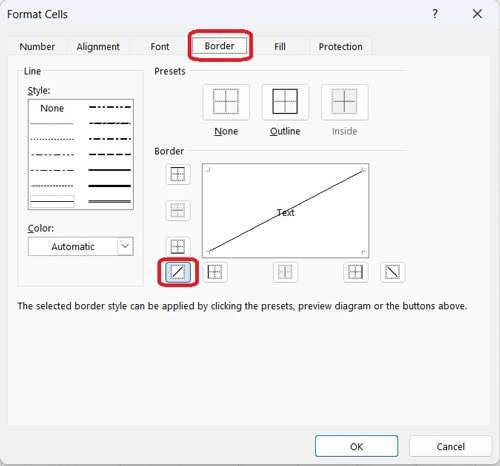This screenshot has height=466, width=500.
Task: Open the Color Automatic dropdown
Action: 81,246
